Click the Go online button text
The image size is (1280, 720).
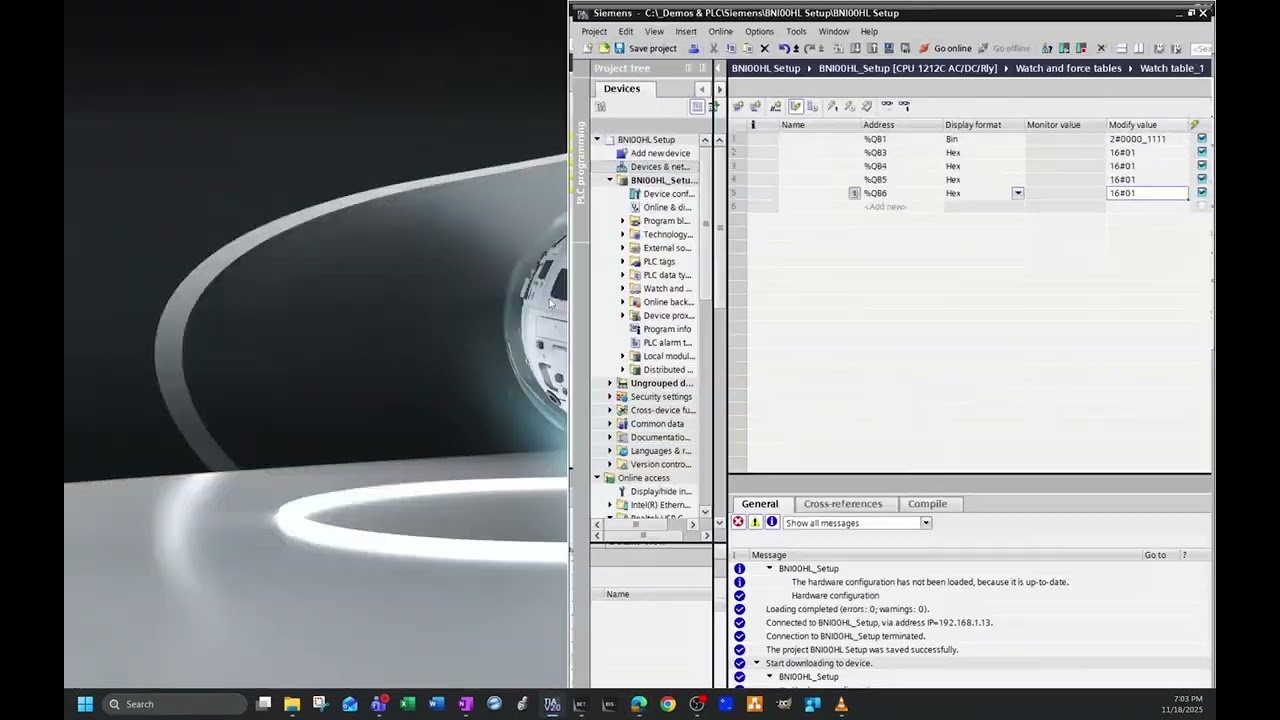952,48
